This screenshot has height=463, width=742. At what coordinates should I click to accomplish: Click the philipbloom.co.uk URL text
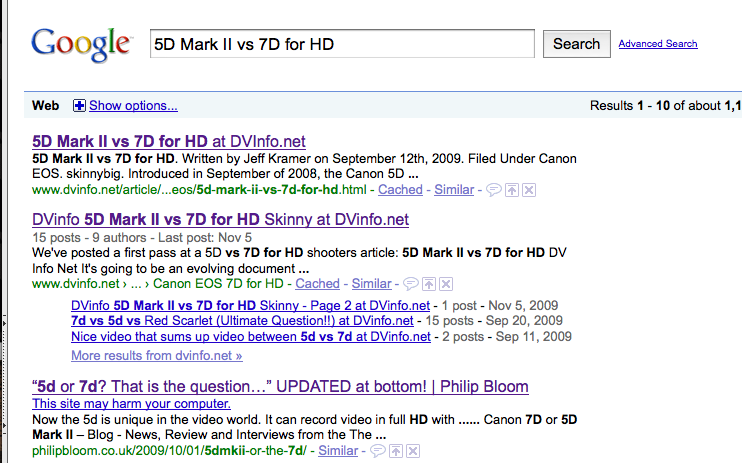point(169,451)
